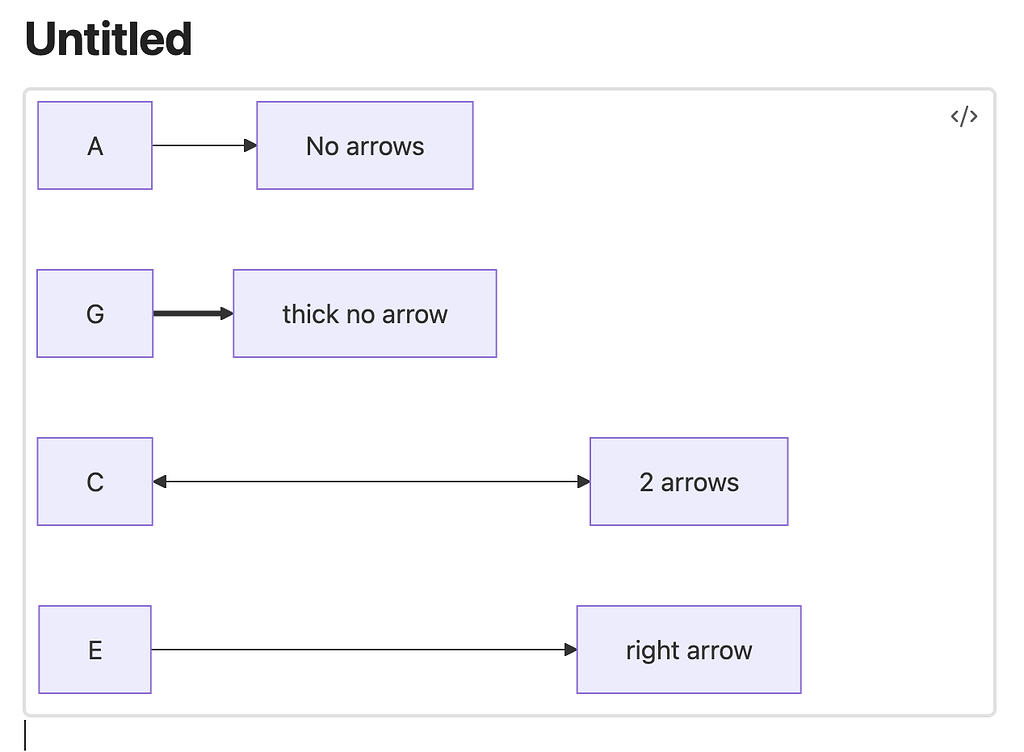Click the right arrow node
This screenshot has height=752, width=1024.
(x=688, y=649)
